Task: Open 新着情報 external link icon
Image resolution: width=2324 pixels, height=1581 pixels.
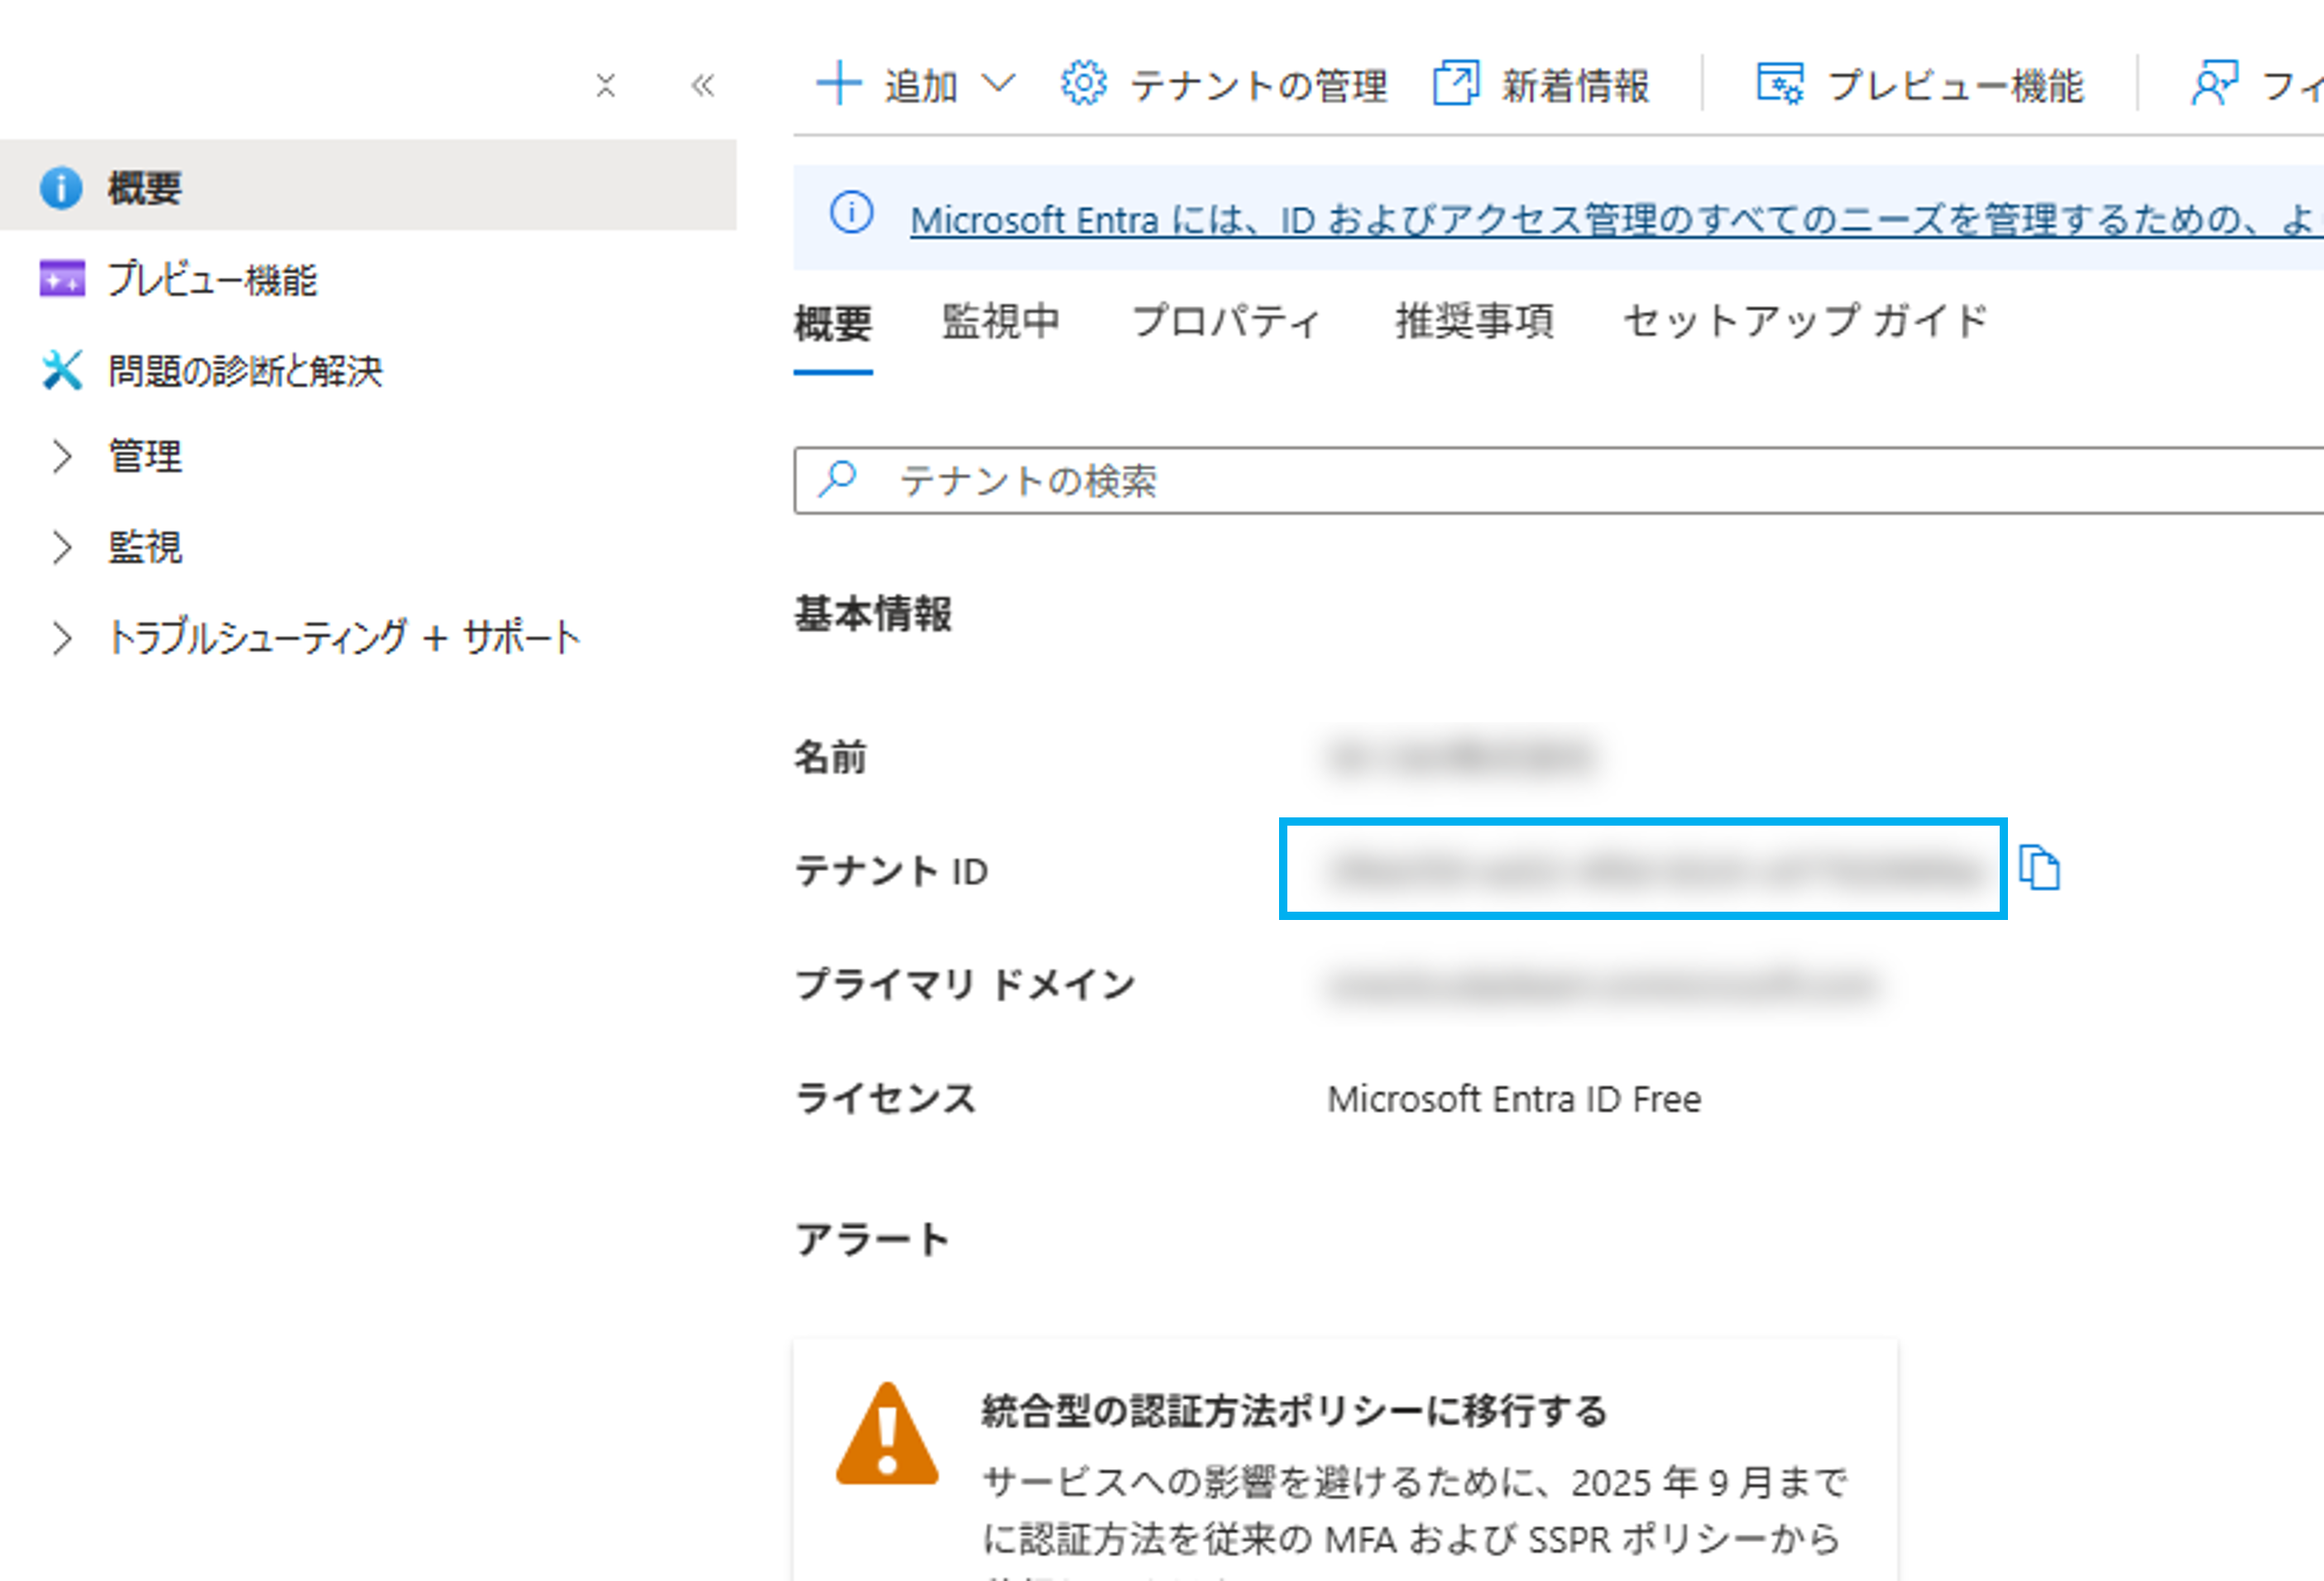Action: point(1457,84)
